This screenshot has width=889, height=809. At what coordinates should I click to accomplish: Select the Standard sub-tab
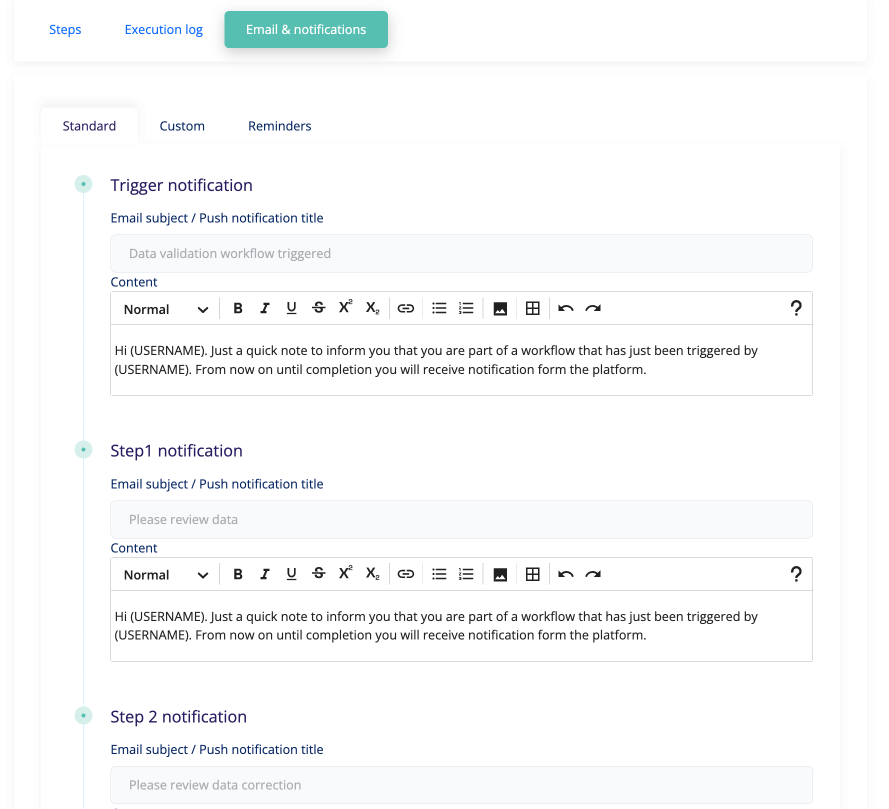89,126
